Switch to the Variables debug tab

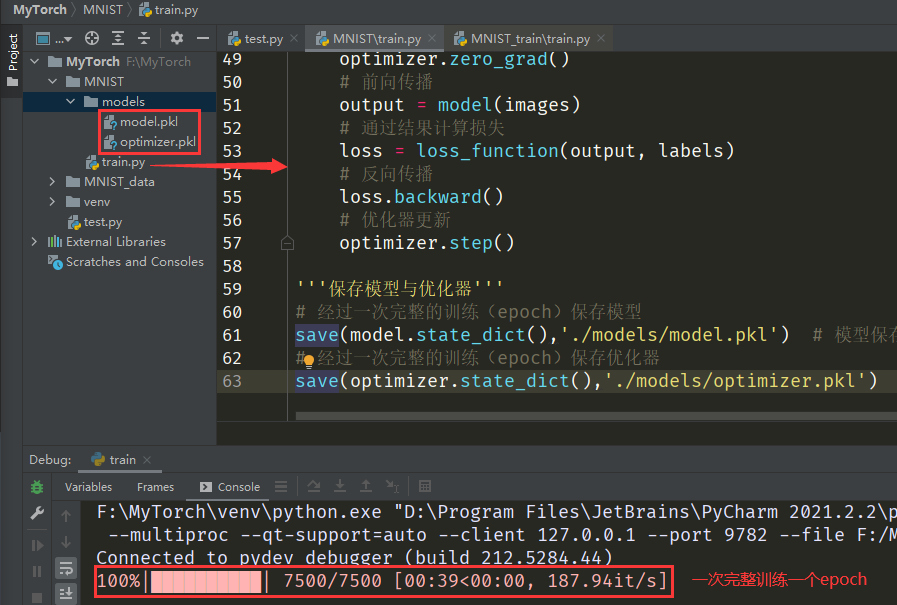pos(88,487)
